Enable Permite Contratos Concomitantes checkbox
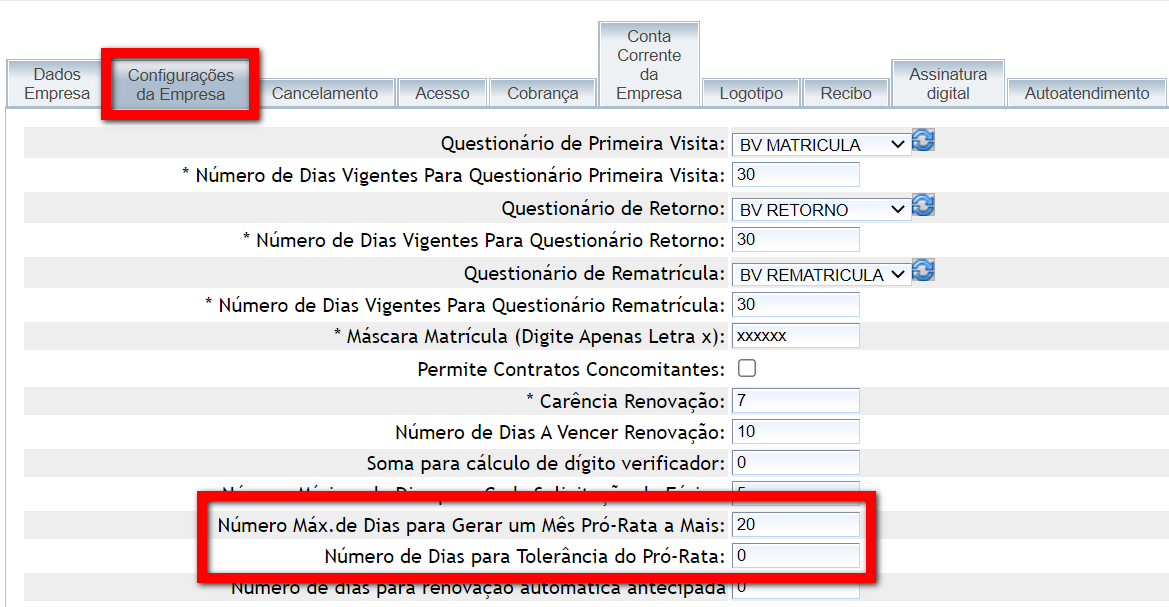 coord(747,368)
